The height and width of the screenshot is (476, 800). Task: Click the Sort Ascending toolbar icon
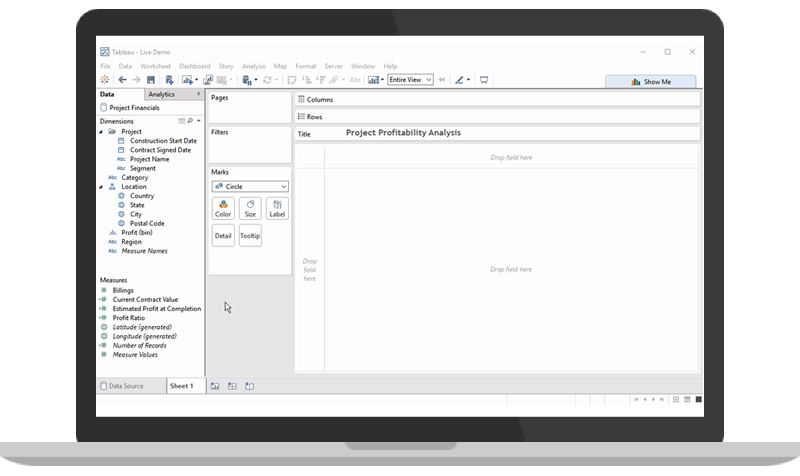(x=307, y=80)
